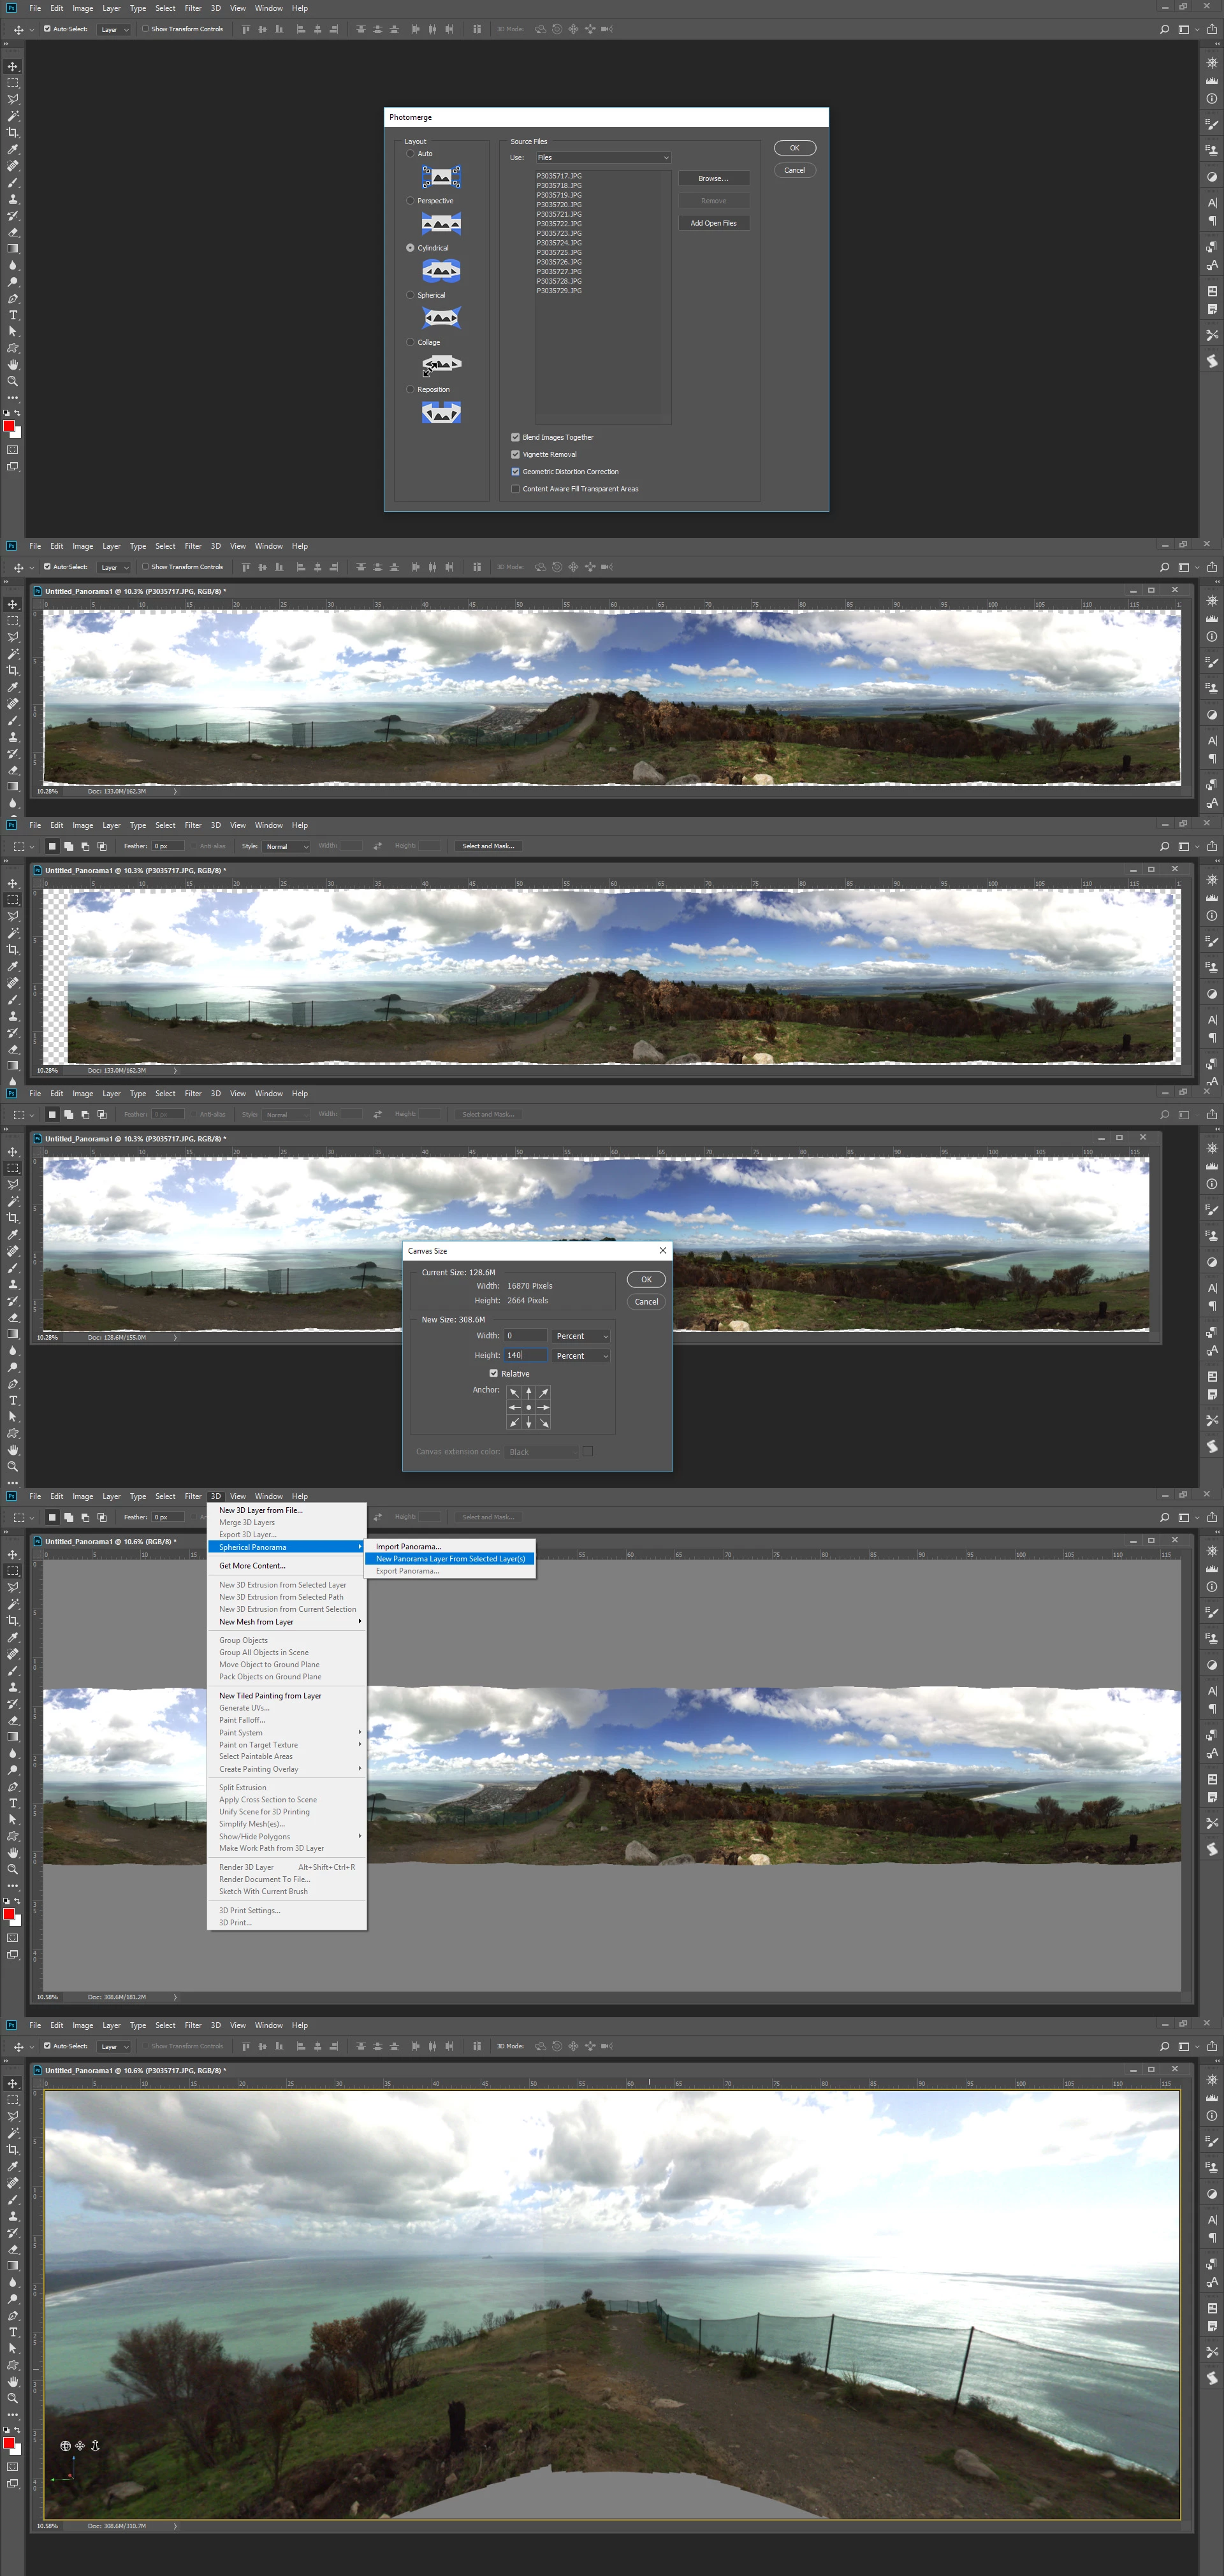Close the Canvas Size dialog with X
This screenshot has height=2576, width=1224.
662,1250
